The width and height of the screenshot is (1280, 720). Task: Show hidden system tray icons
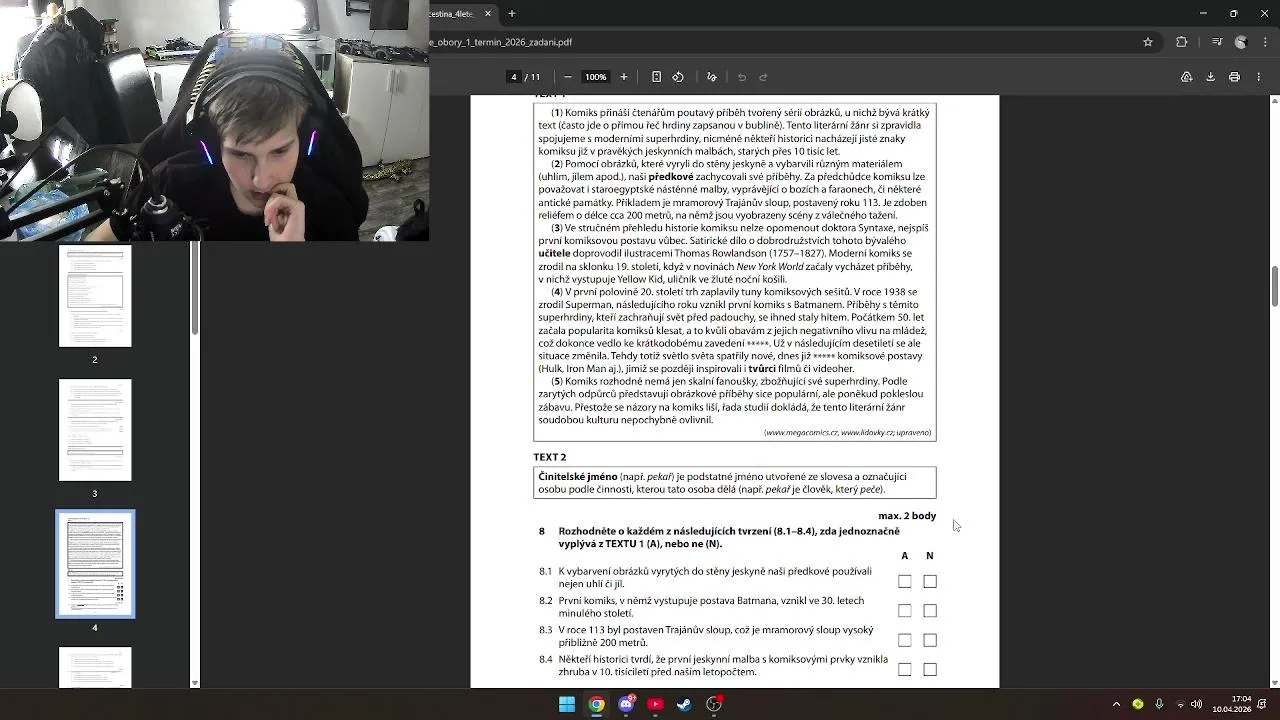pyautogui.click(x=1116, y=704)
